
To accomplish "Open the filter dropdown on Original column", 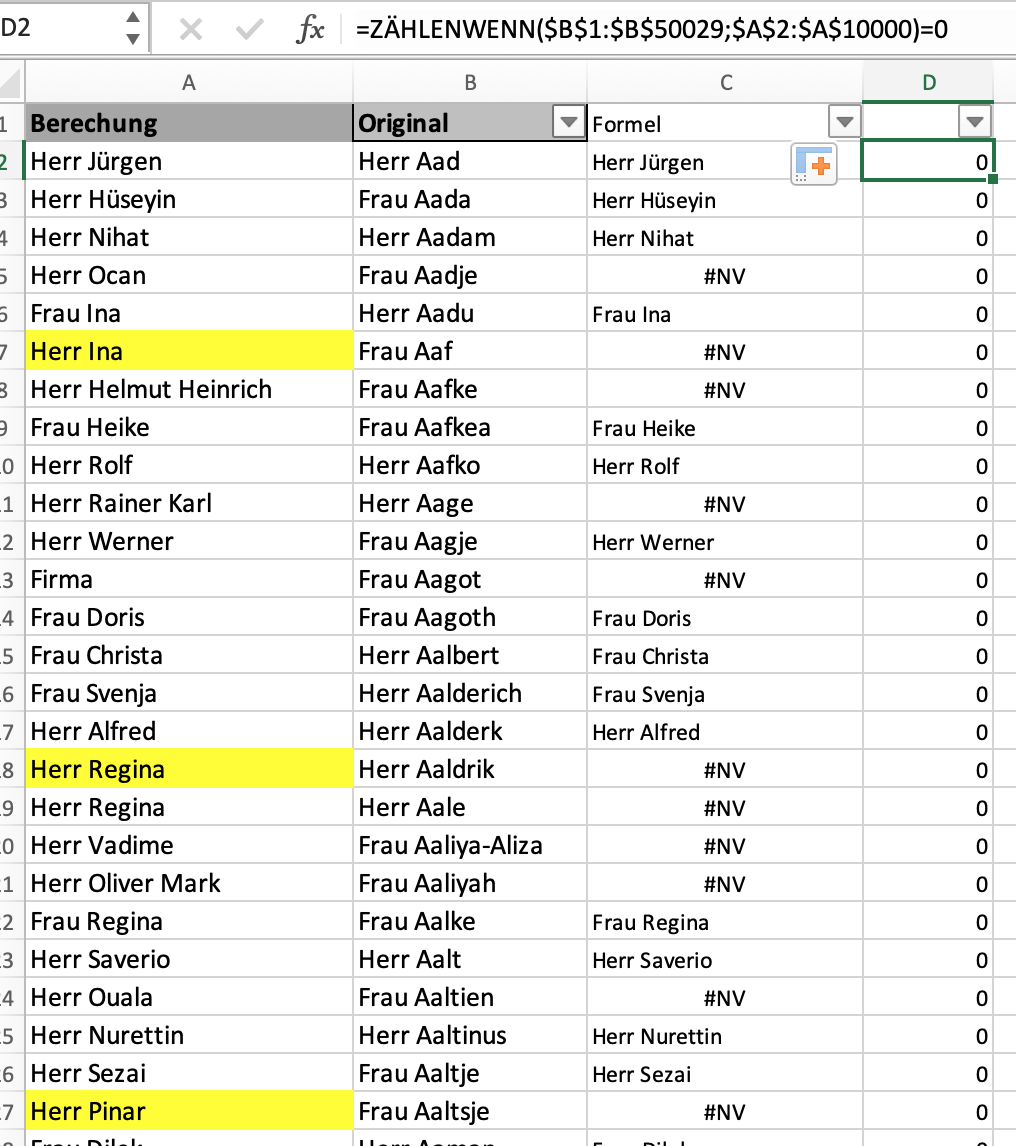I will 568,123.
